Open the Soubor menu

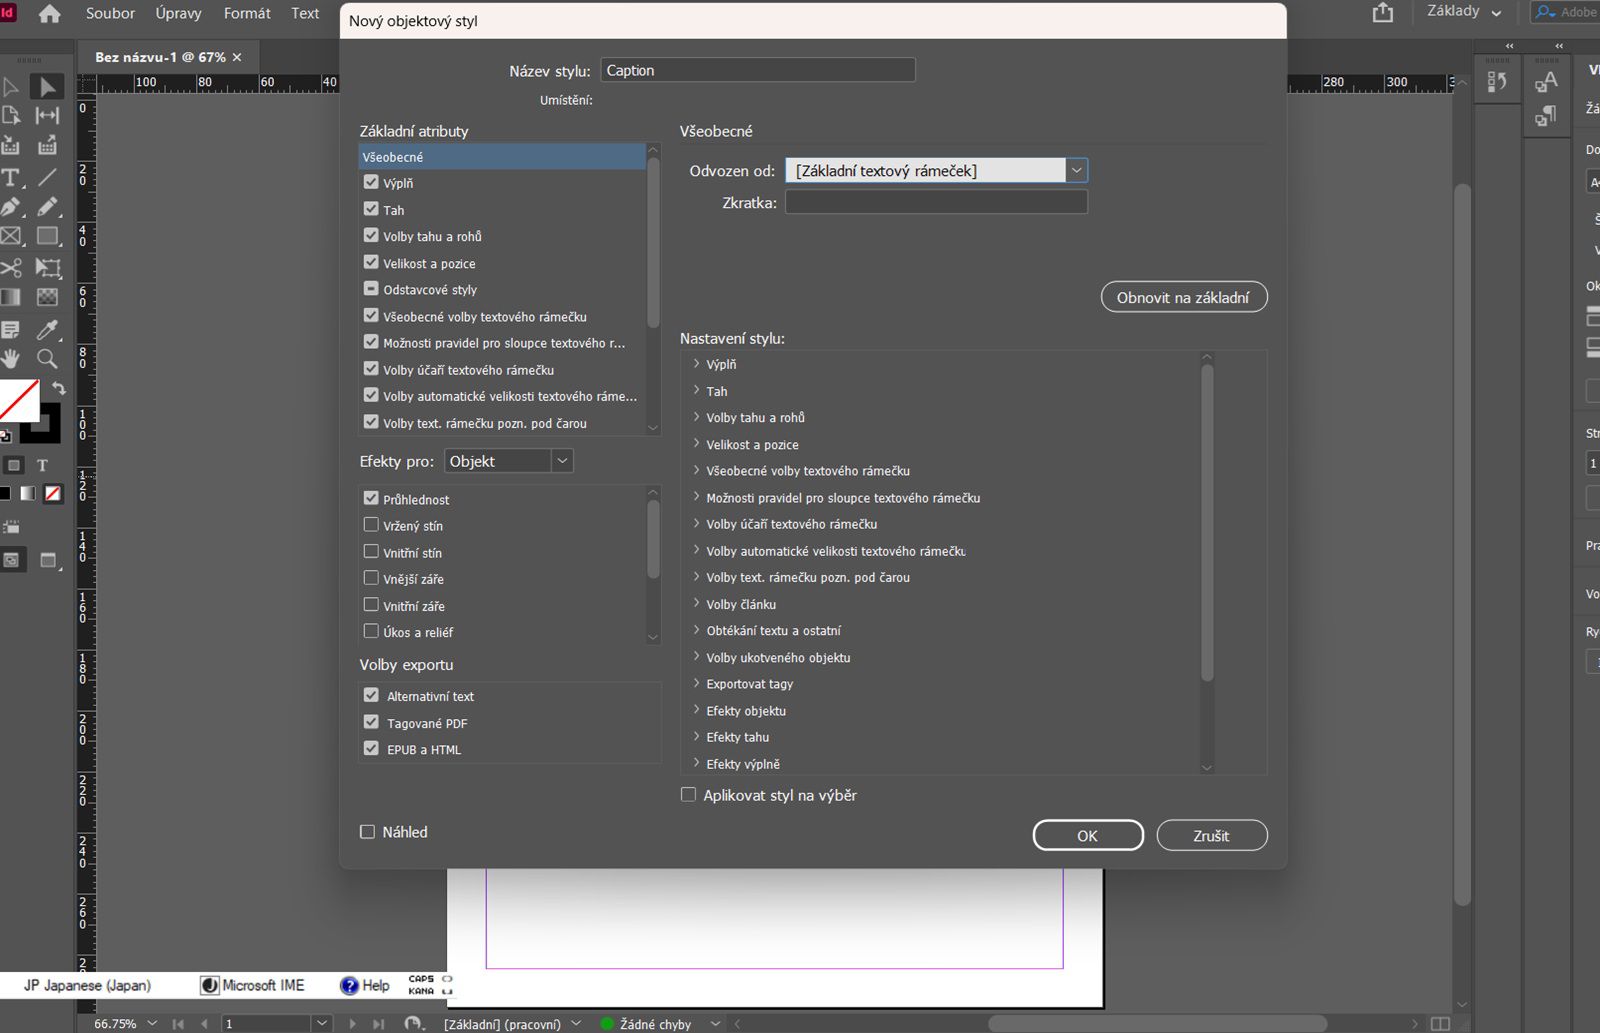pos(110,13)
